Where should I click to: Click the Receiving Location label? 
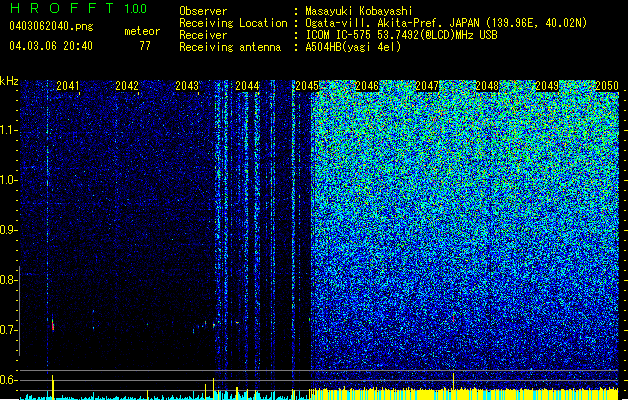coord(233,23)
